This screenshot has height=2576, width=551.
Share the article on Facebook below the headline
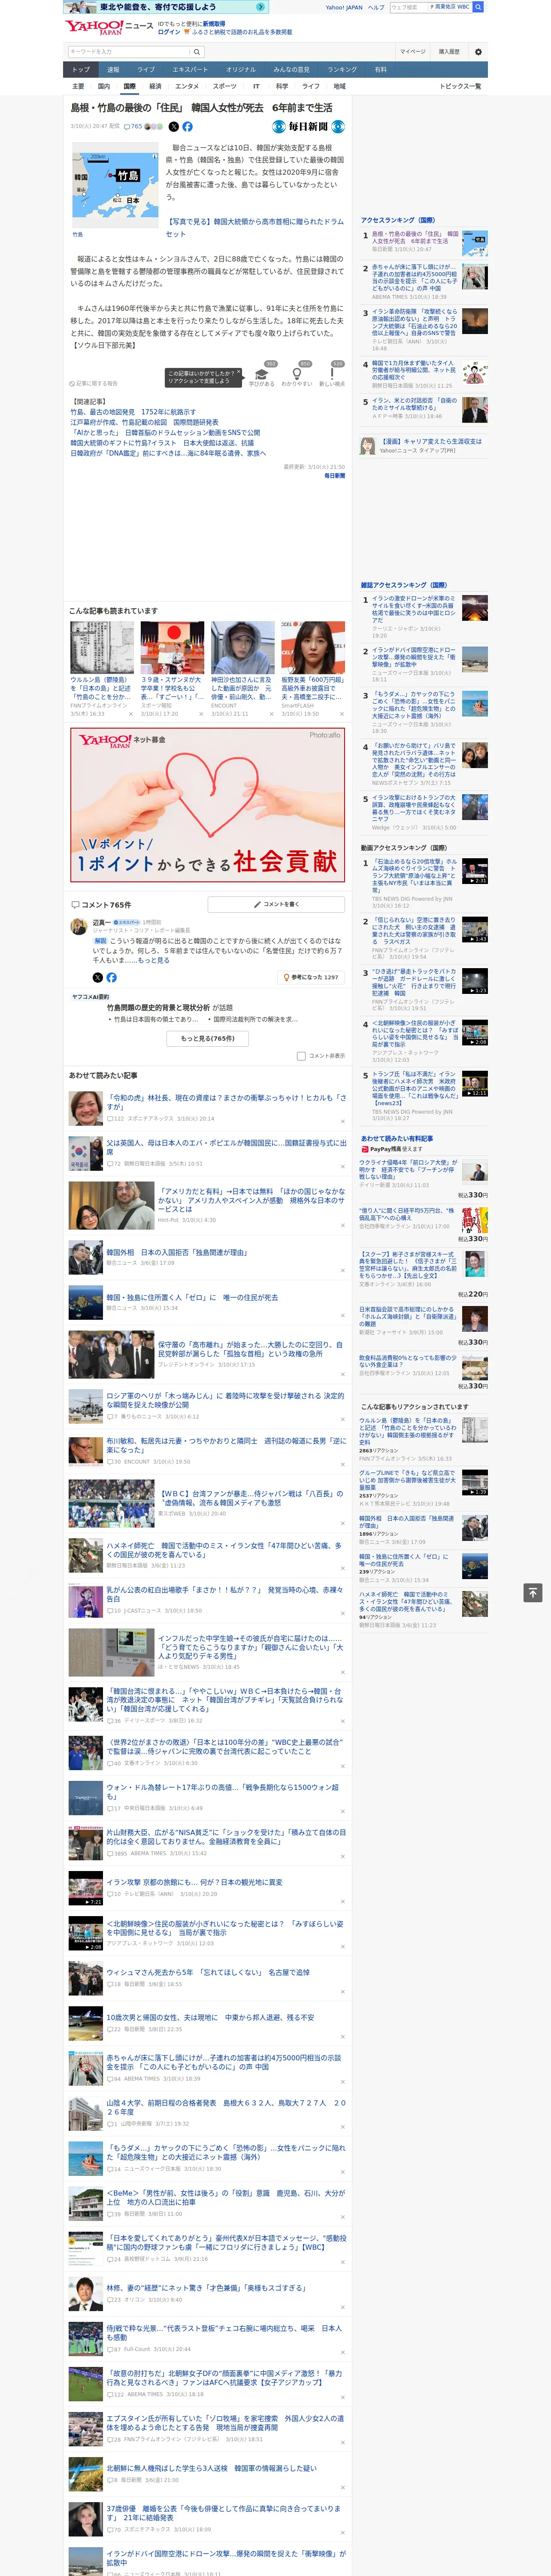(187, 127)
